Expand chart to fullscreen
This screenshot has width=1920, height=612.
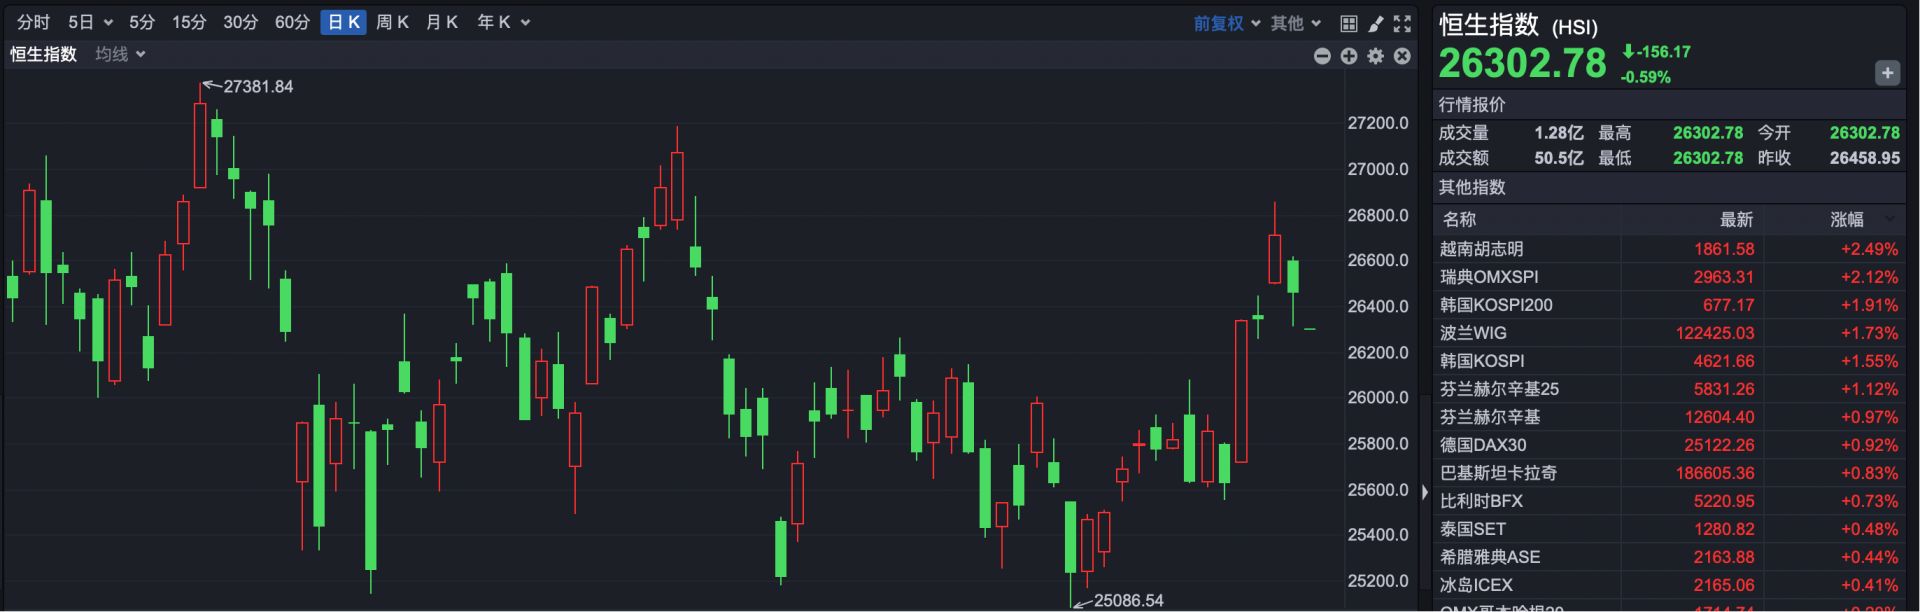click(1402, 23)
